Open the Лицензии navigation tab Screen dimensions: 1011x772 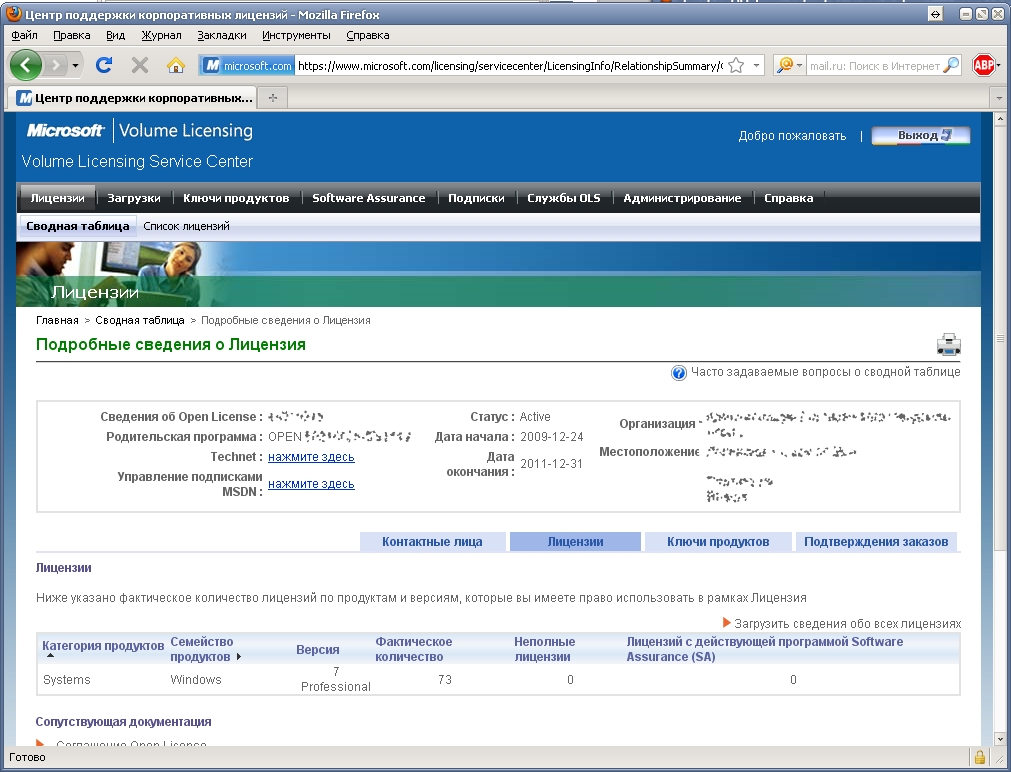pyautogui.click(x=57, y=198)
